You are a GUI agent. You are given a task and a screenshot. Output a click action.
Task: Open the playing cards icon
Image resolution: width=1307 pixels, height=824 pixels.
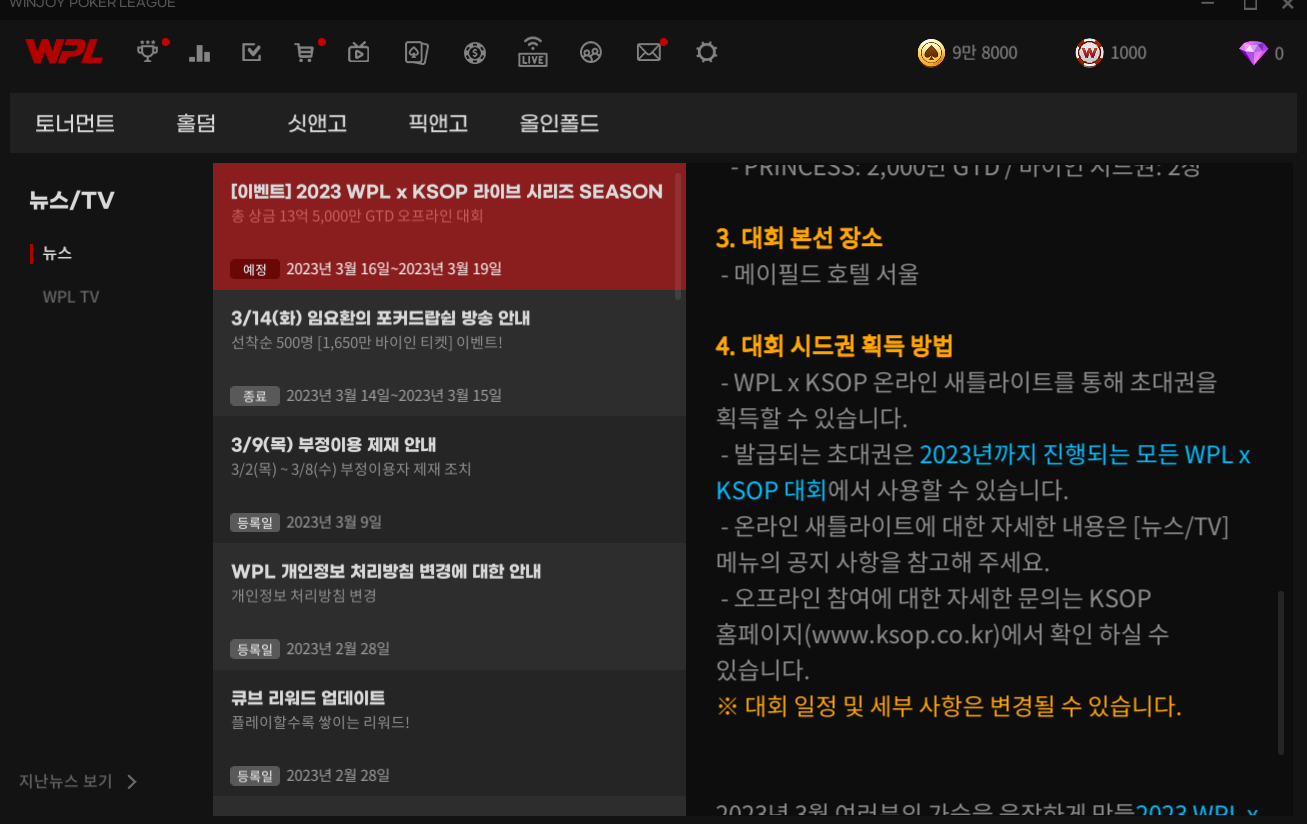coord(416,52)
